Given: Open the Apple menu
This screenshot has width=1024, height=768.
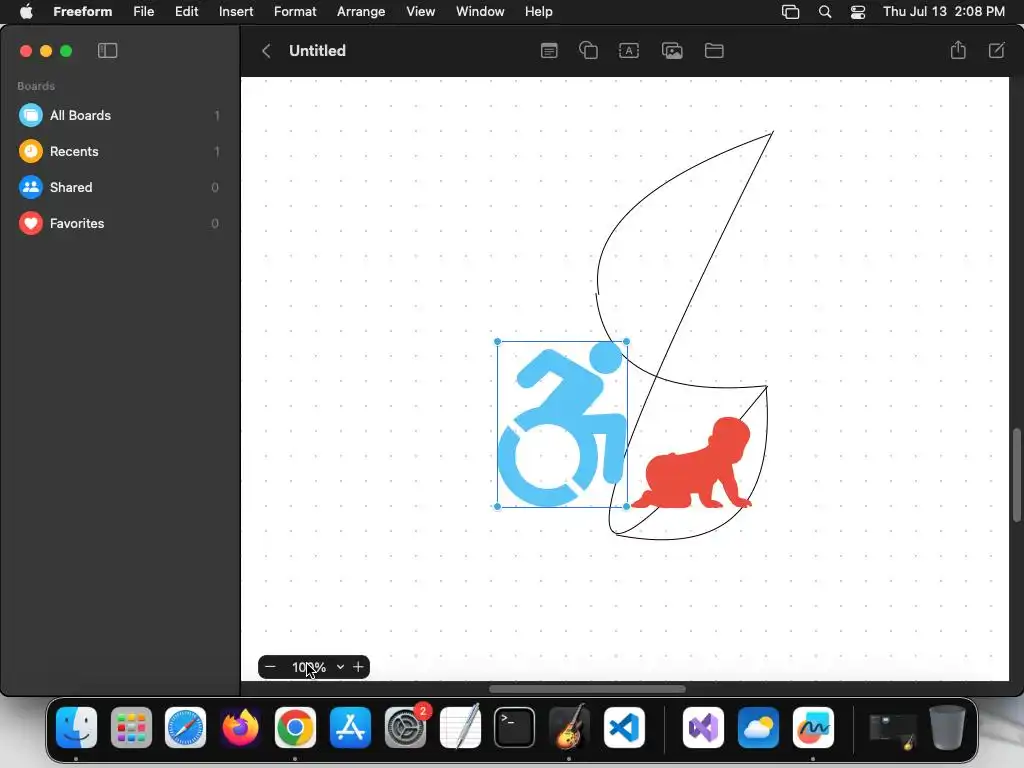Looking at the screenshot, I should 26,12.
